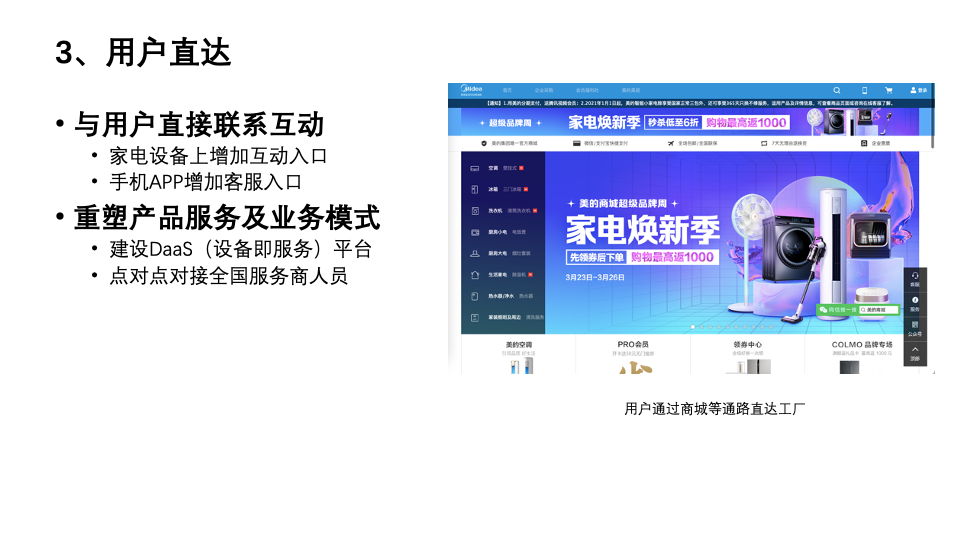This screenshot has height=540, width=960.
Task: Click the caption 用户通过商城等通路直达工厂
Action: tap(714, 409)
